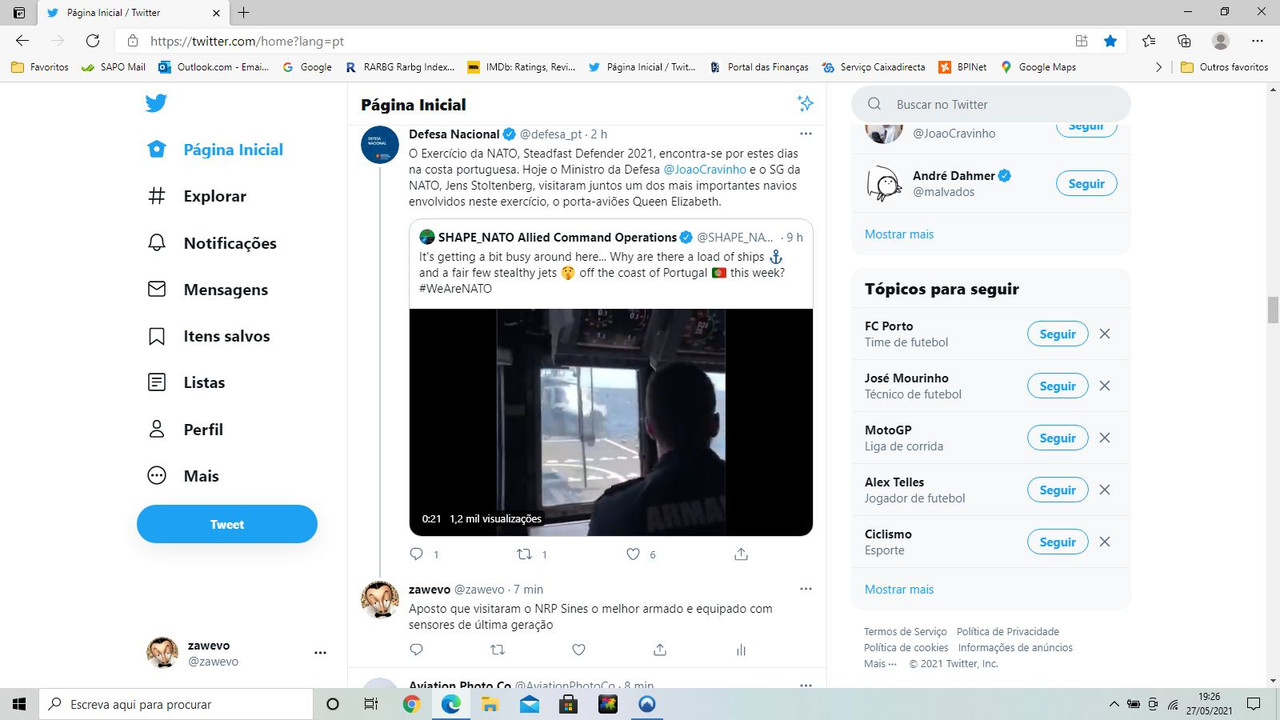1280x720 pixels.
Task: Share the Defesa Nacional tweet
Action: [x=741, y=554]
